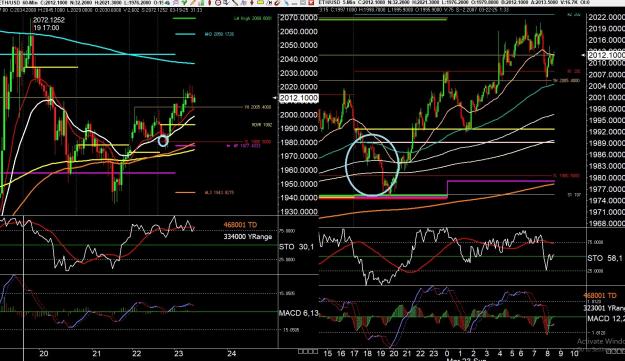Click the green arrow icon in left chart toolbar
The image size is (625, 361).
tap(184, 2)
